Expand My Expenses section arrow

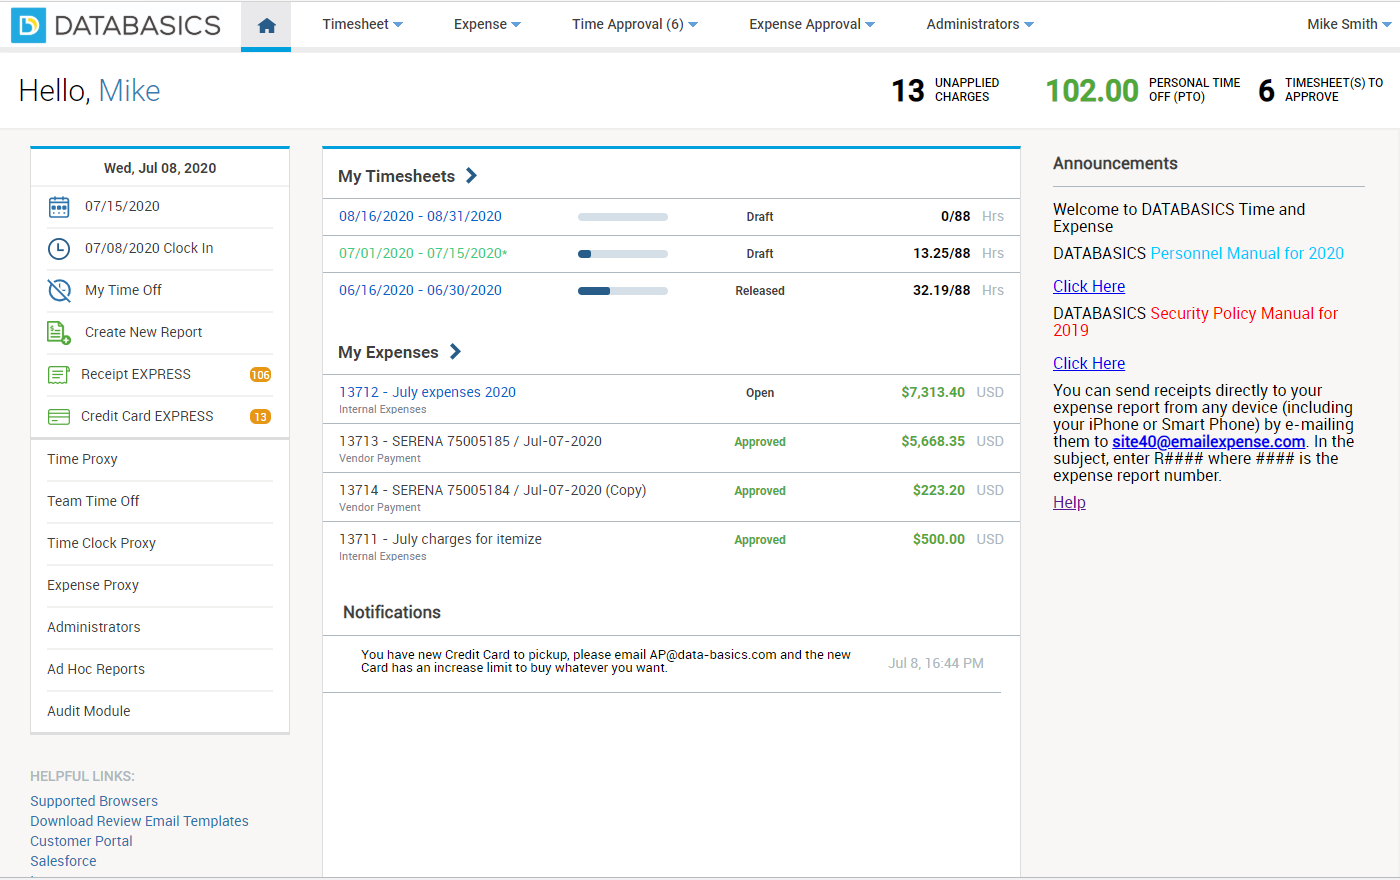point(455,352)
